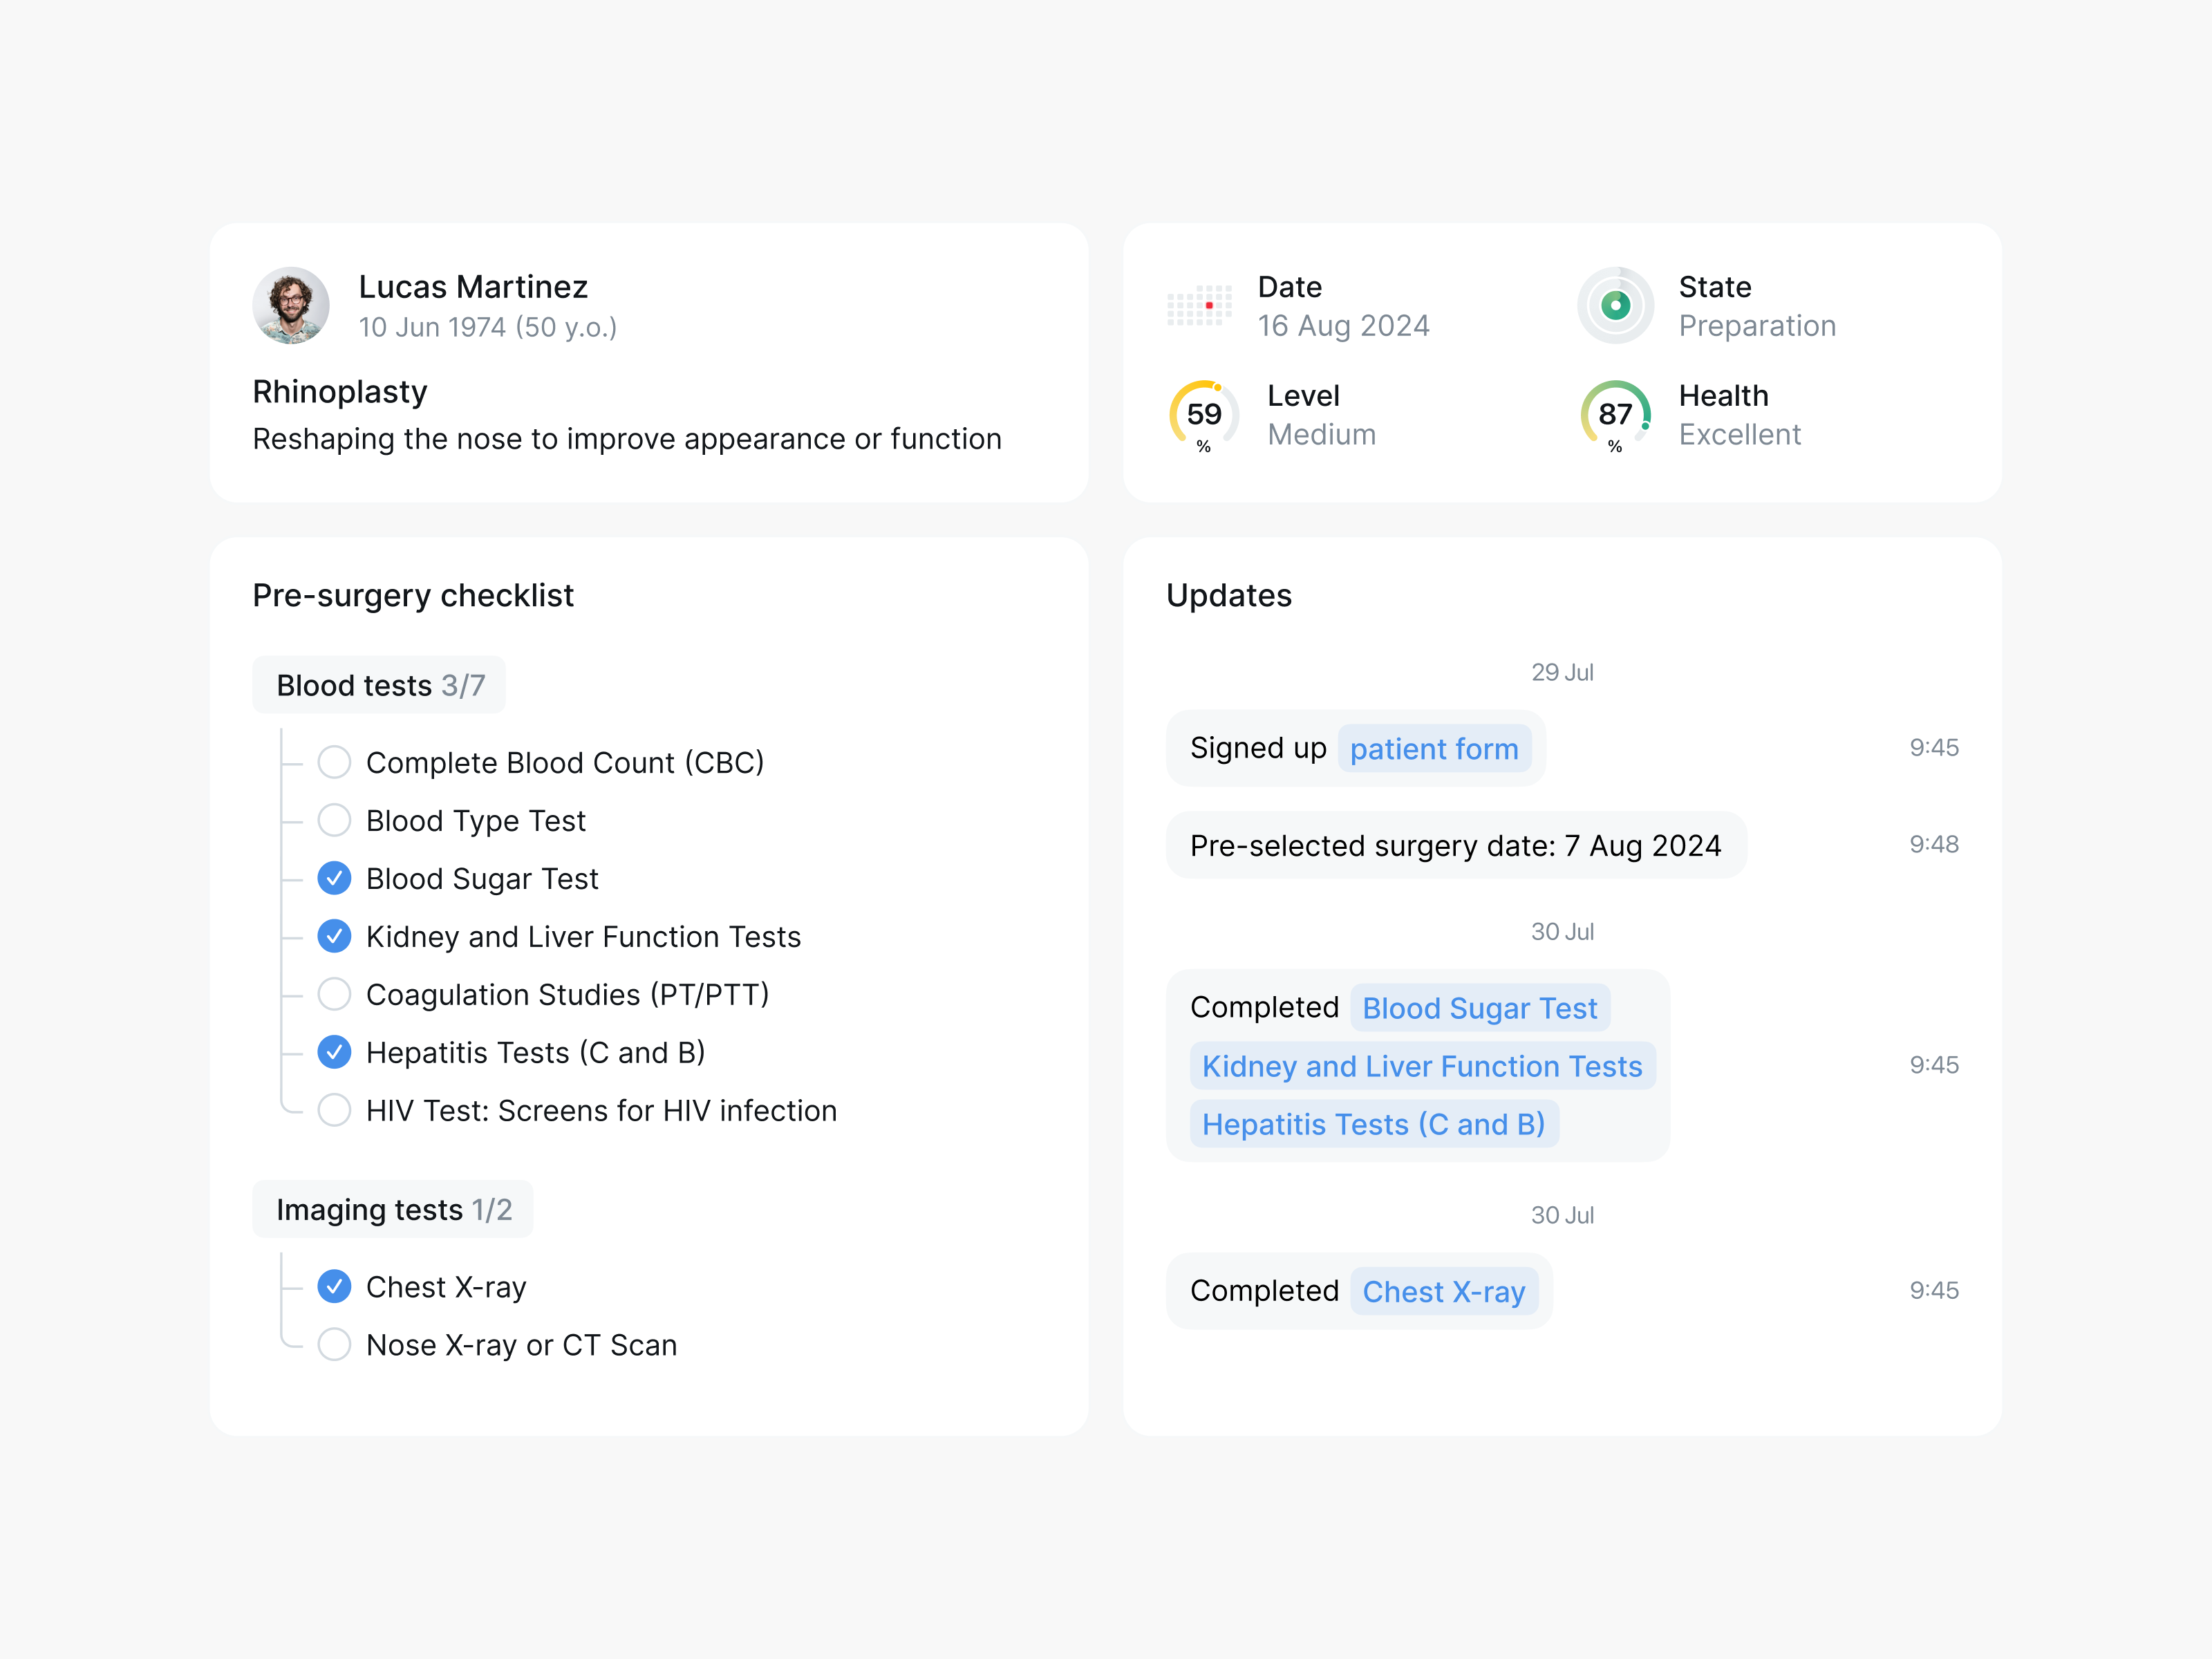Click the Level gauge showing 59%

click(x=1203, y=416)
